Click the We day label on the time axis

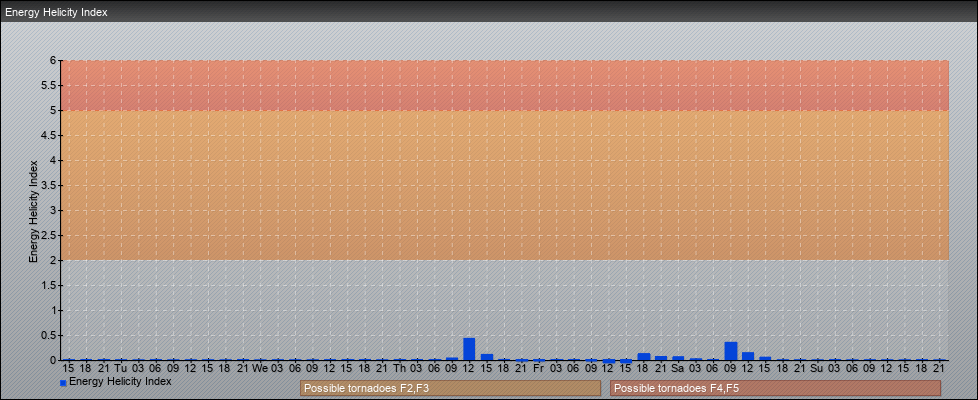point(260,368)
